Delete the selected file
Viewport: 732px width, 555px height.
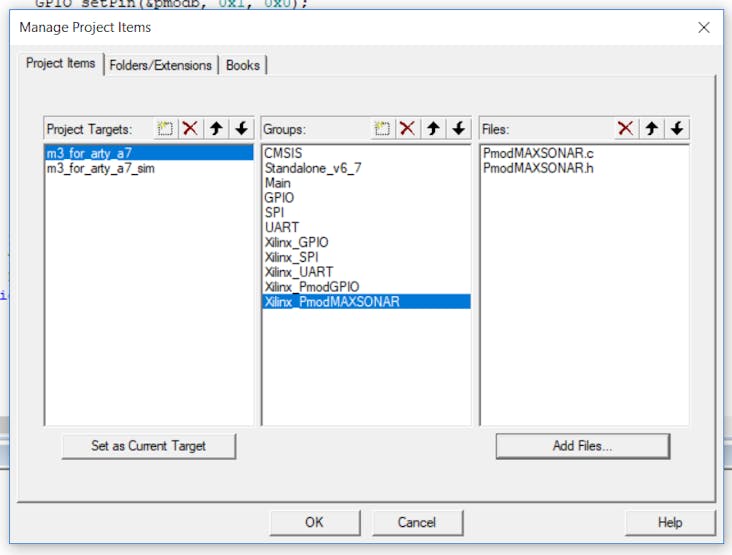click(x=626, y=128)
